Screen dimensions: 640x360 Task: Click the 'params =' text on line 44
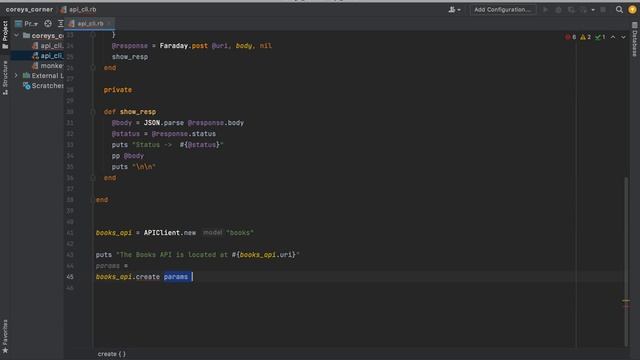pyautogui.click(x=112, y=266)
